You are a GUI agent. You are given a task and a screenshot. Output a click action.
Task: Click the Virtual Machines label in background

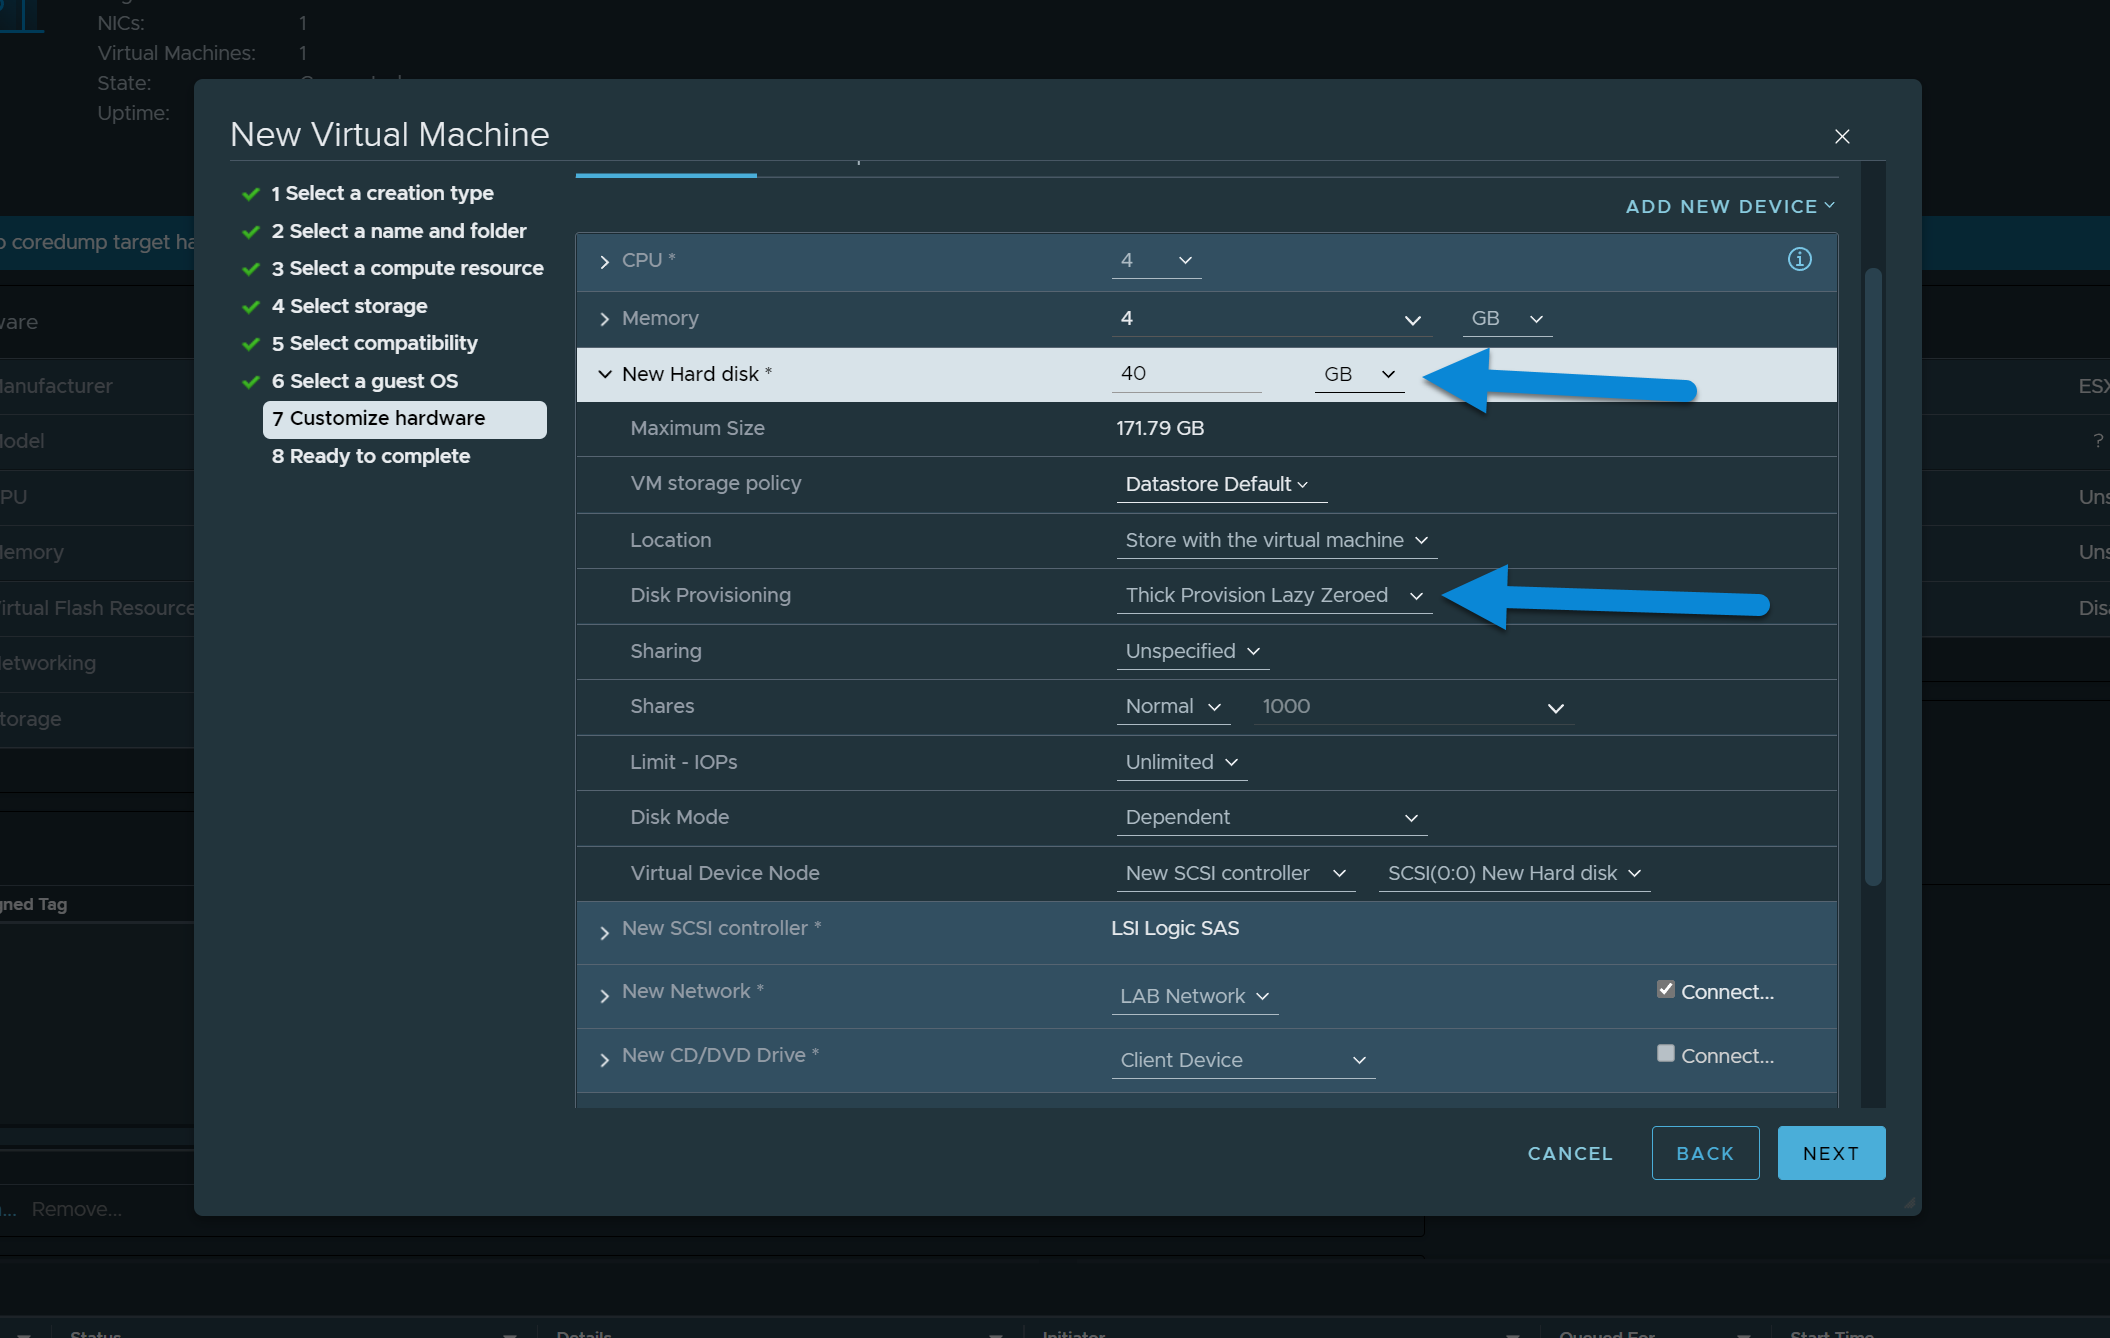177,54
